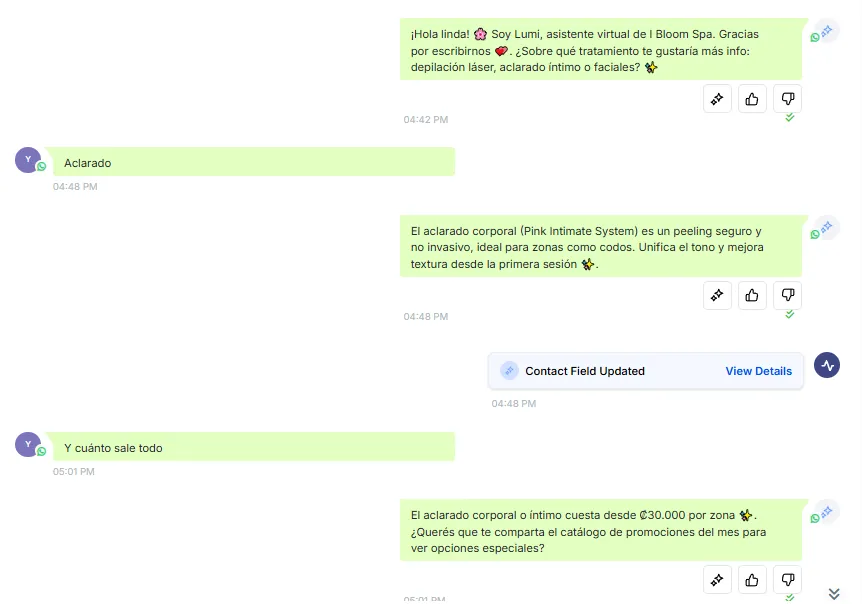
Task: Thumbs down the Lumi greeting message
Action: (x=787, y=99)
